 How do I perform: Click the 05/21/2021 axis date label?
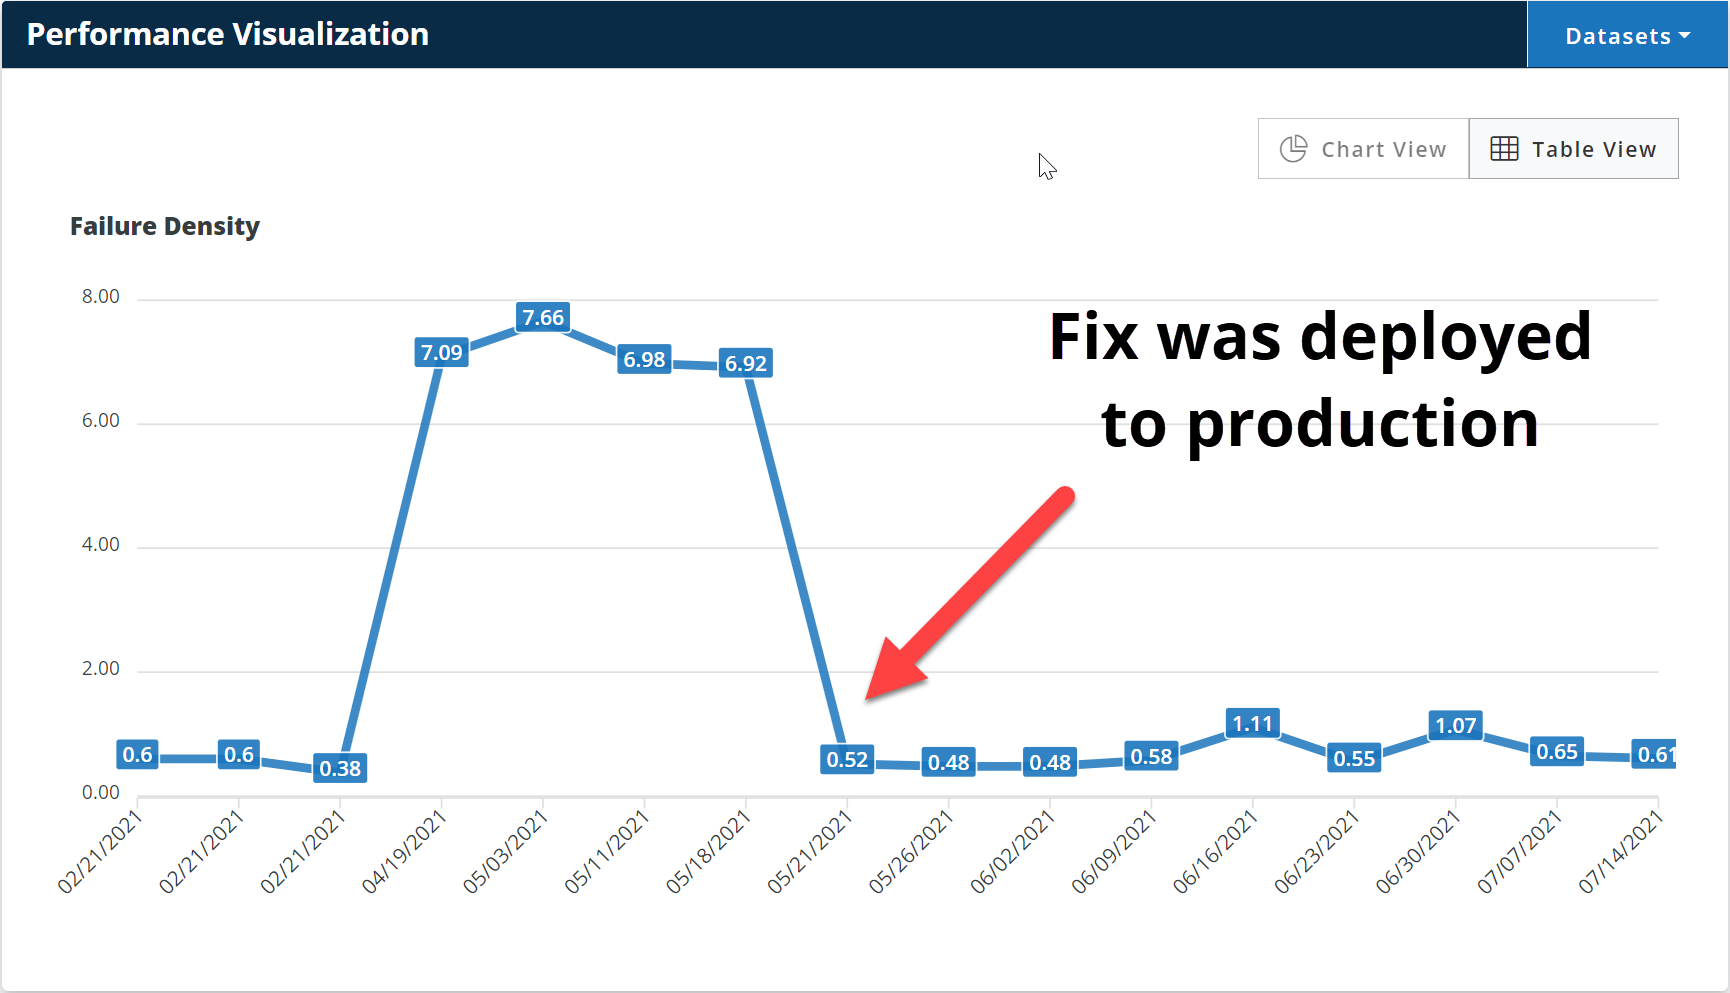809,851
